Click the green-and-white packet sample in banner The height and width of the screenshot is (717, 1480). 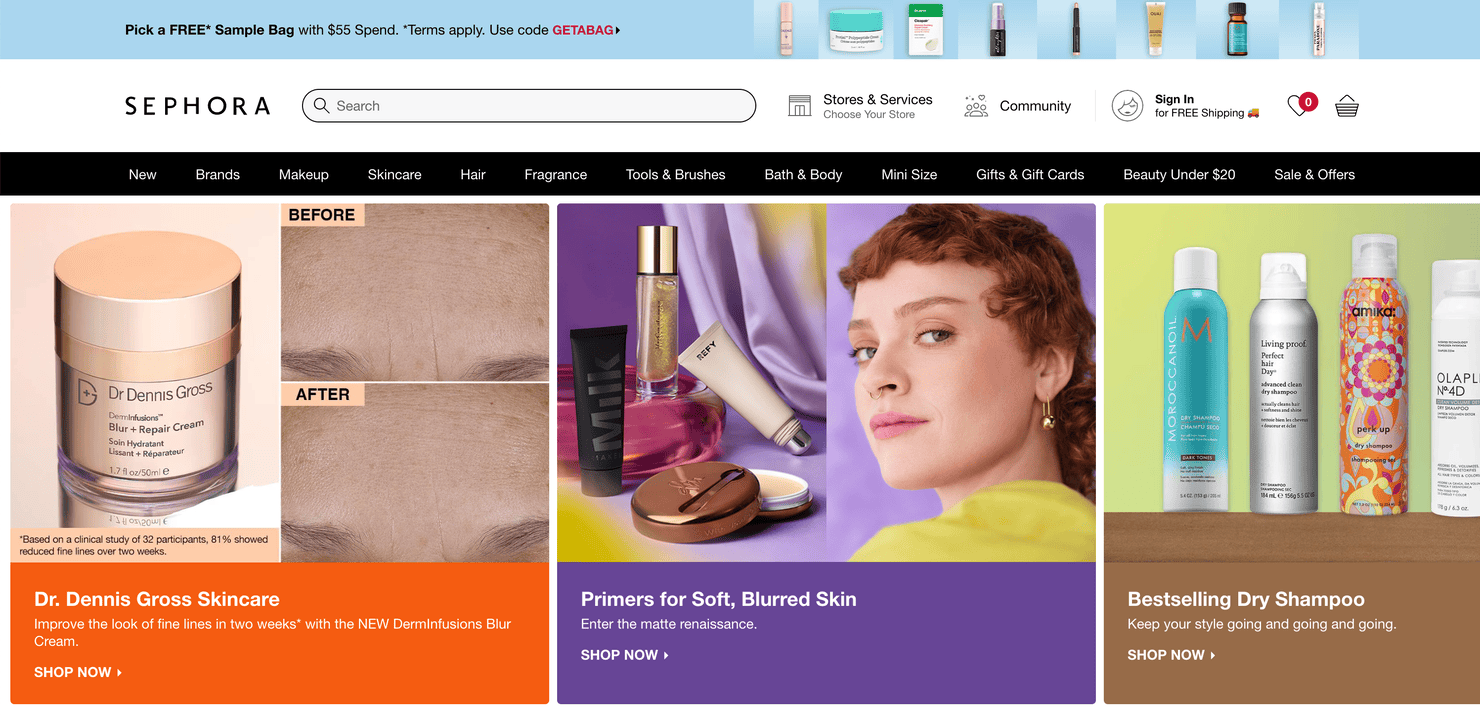point(926,31)
